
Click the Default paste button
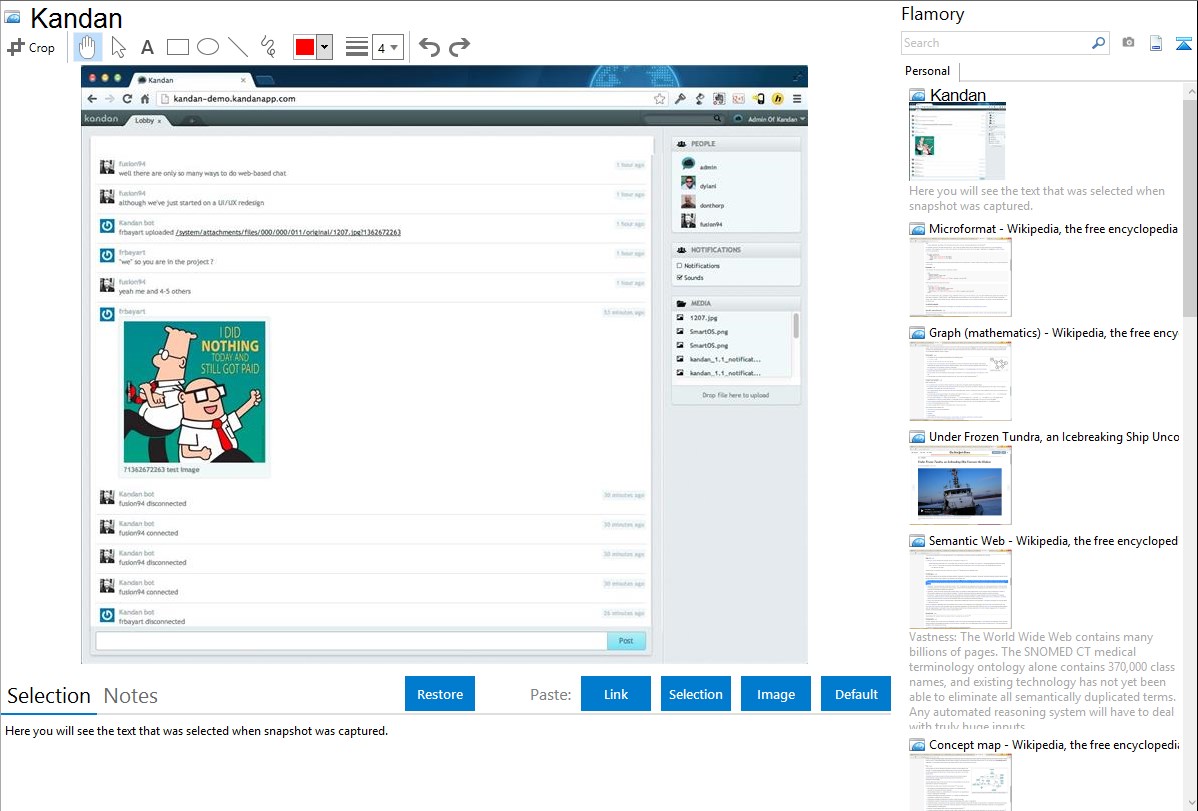coord(856,694)
